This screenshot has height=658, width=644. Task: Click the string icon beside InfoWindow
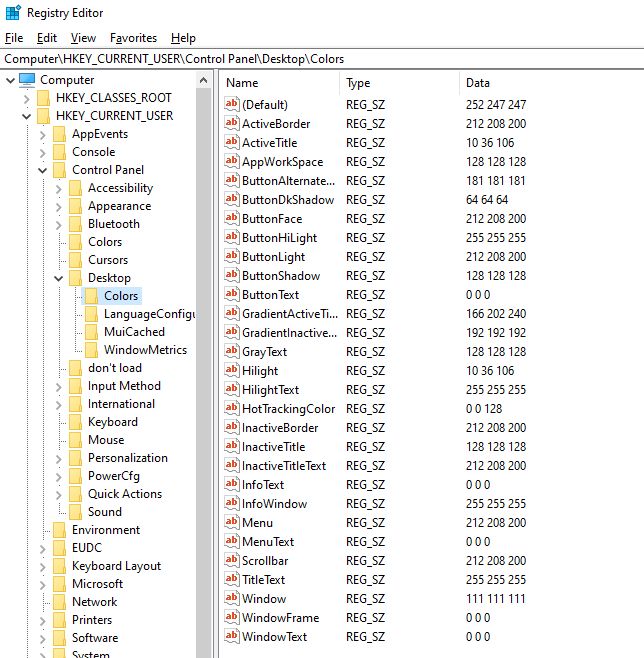click(232, 503)
